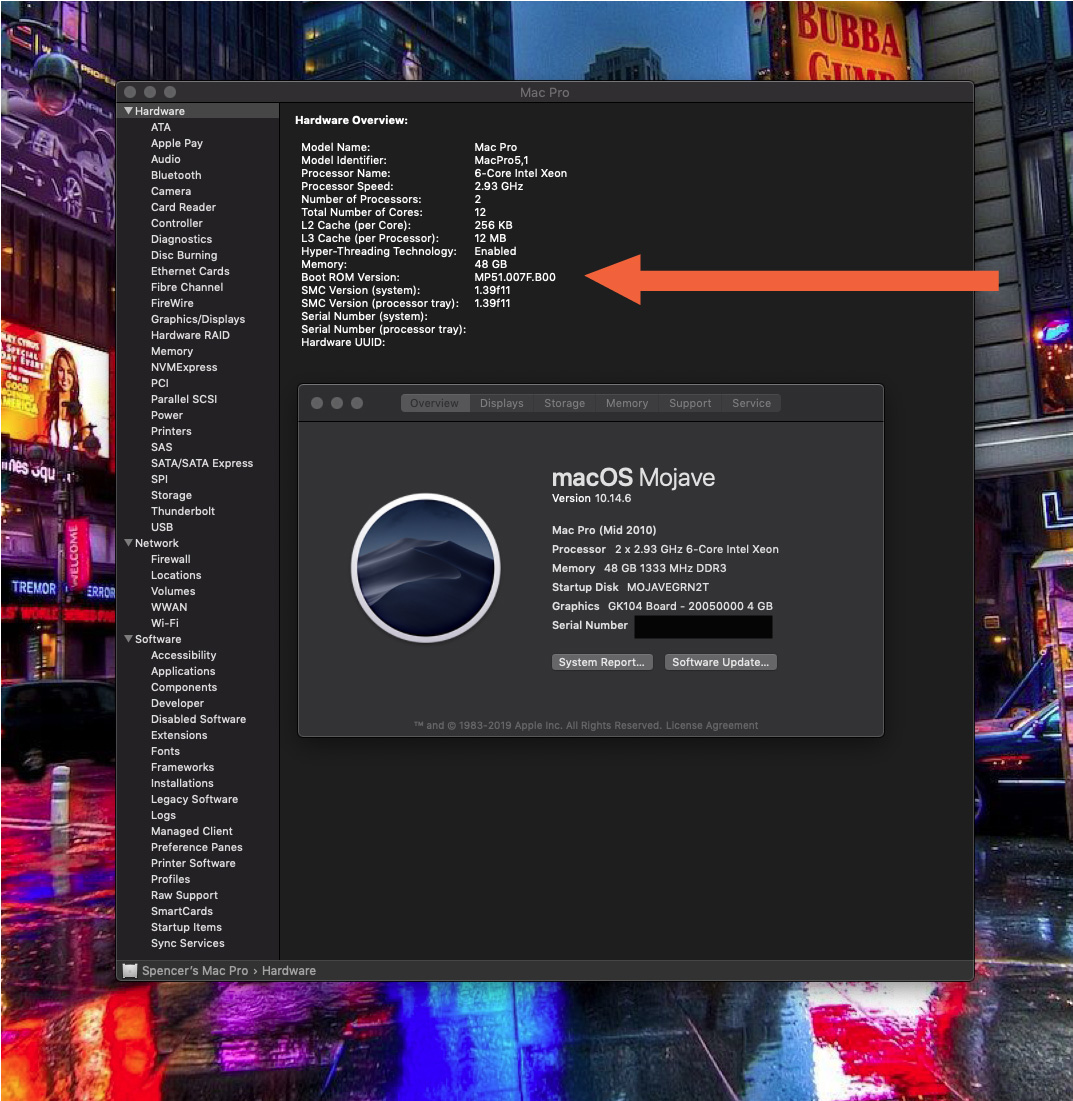1073x1101 pixels.
Task: Collapse the Software section triangle
Action: [x=129, y=639]
